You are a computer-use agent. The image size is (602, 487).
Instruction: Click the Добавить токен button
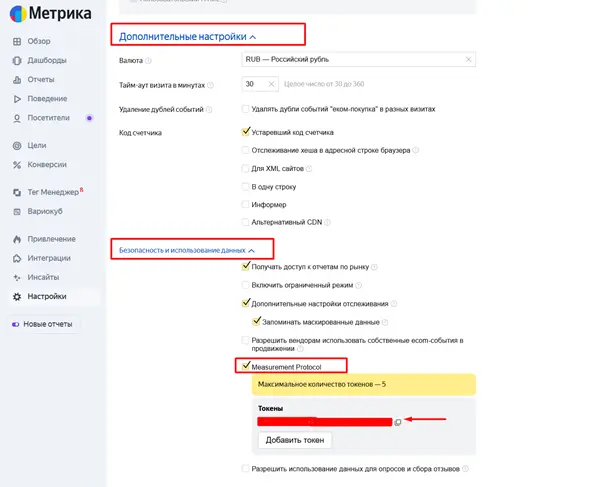(x=294, y=440)
